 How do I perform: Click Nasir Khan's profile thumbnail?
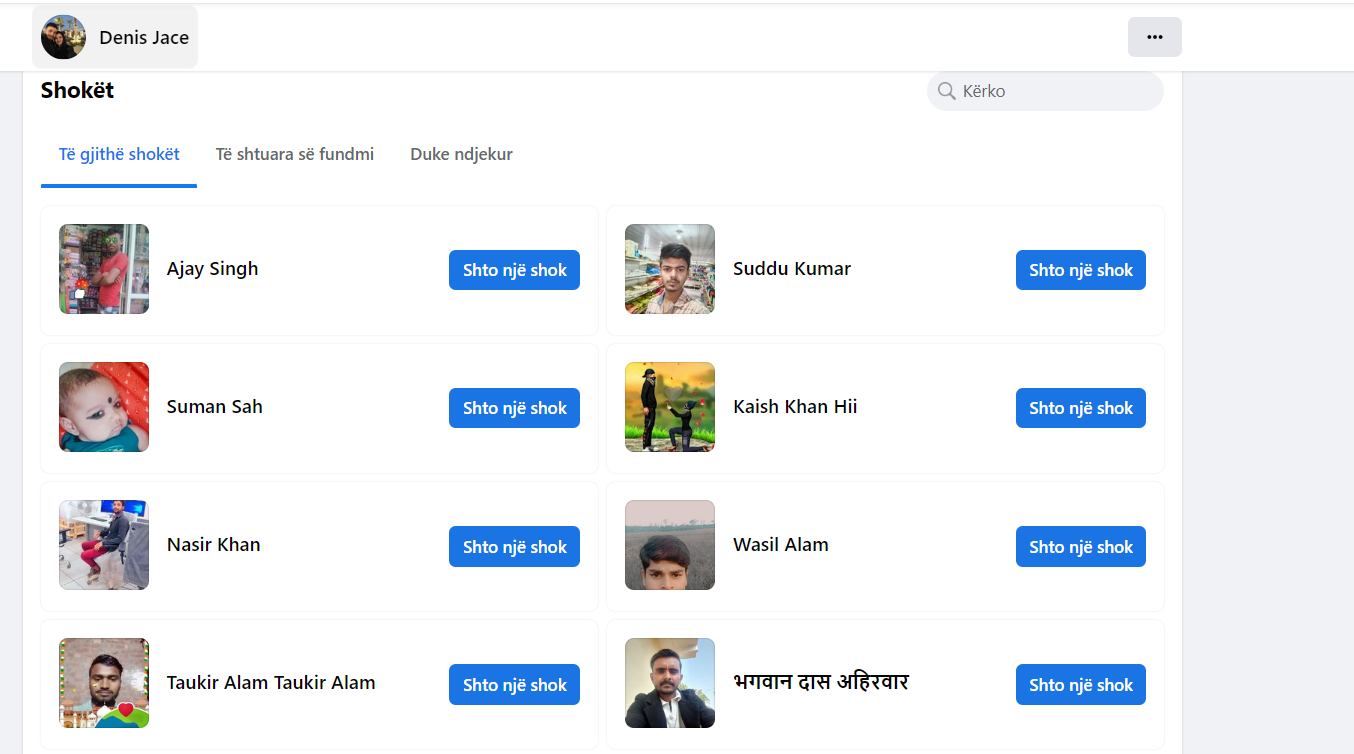click(x=104, y=545)
